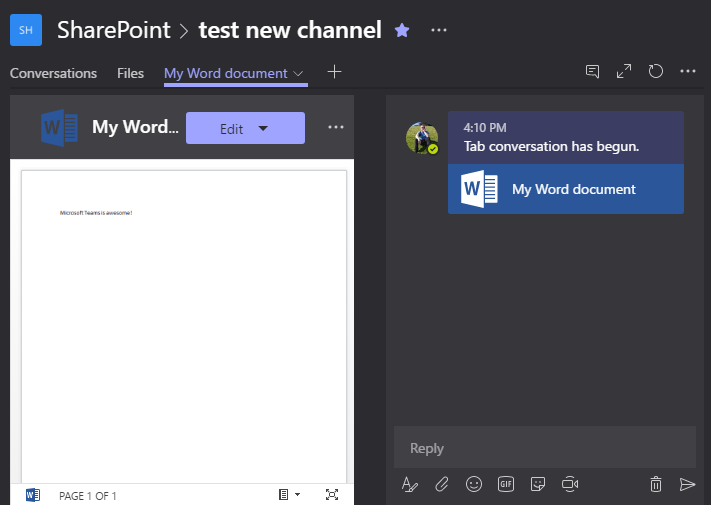Screen dimensions: 711x505
Task: Toggle the favorite star for this channel
Action: [402, 30]
